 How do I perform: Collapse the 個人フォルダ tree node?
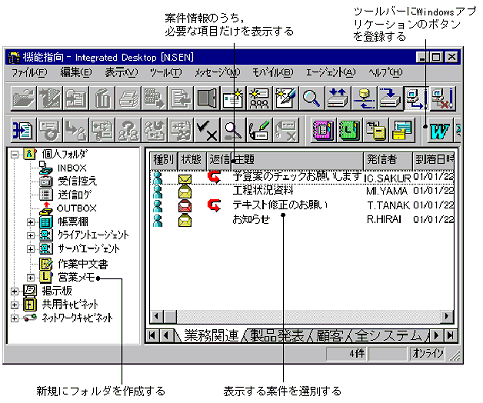tap(14, 154)
